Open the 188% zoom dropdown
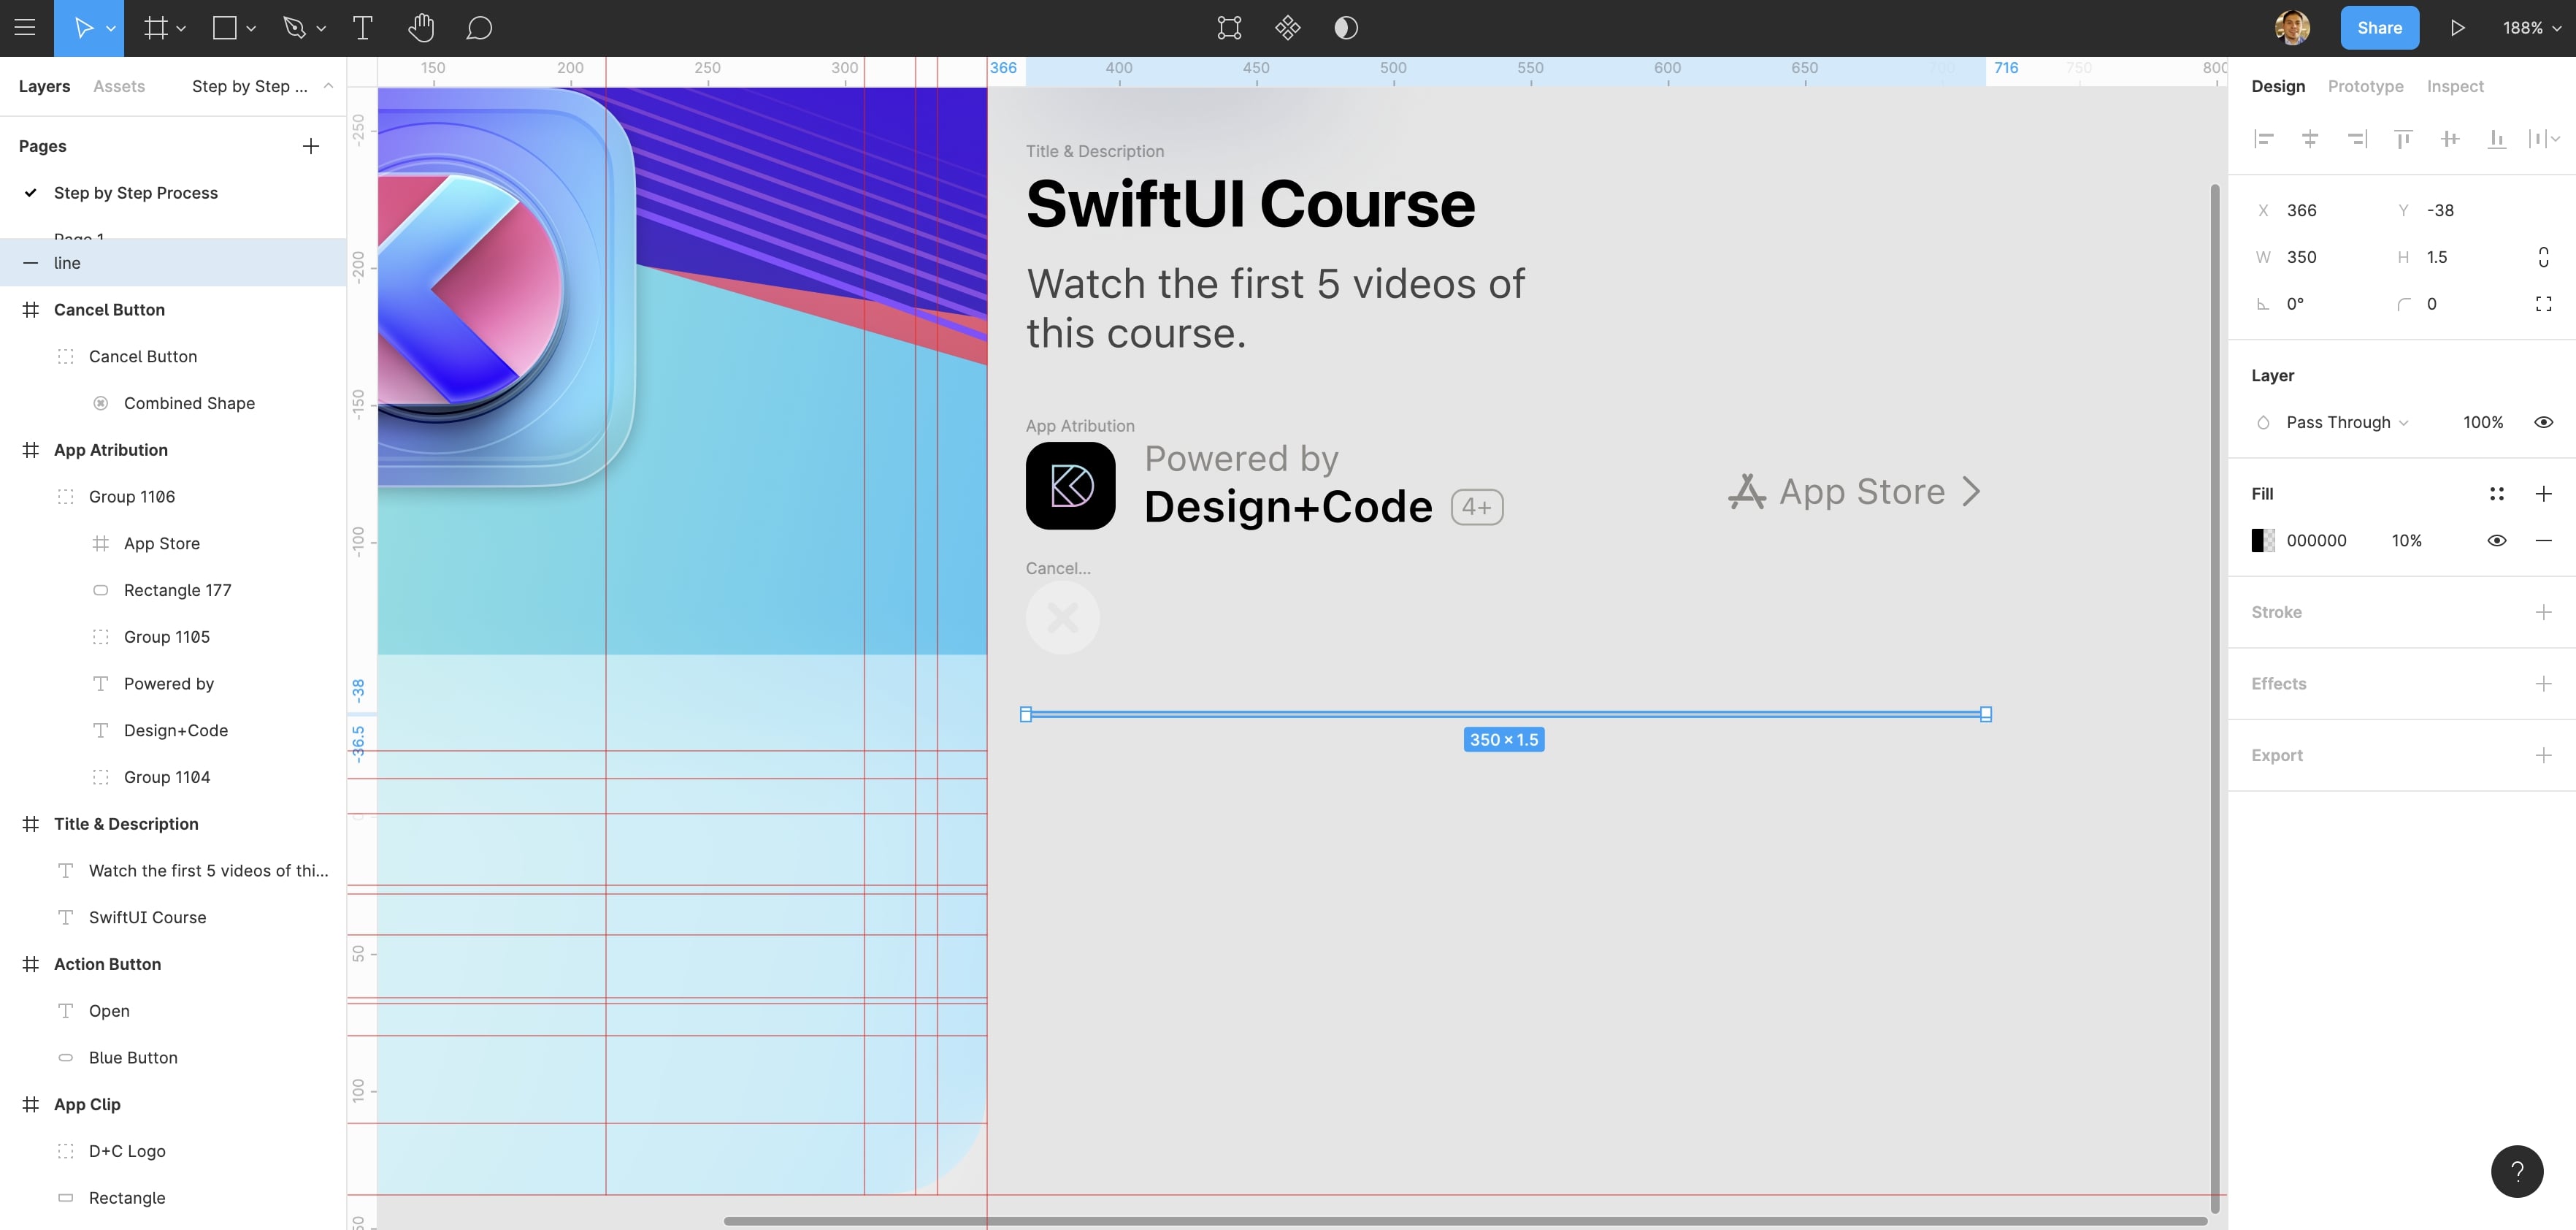 click(x=2531, y=28)
